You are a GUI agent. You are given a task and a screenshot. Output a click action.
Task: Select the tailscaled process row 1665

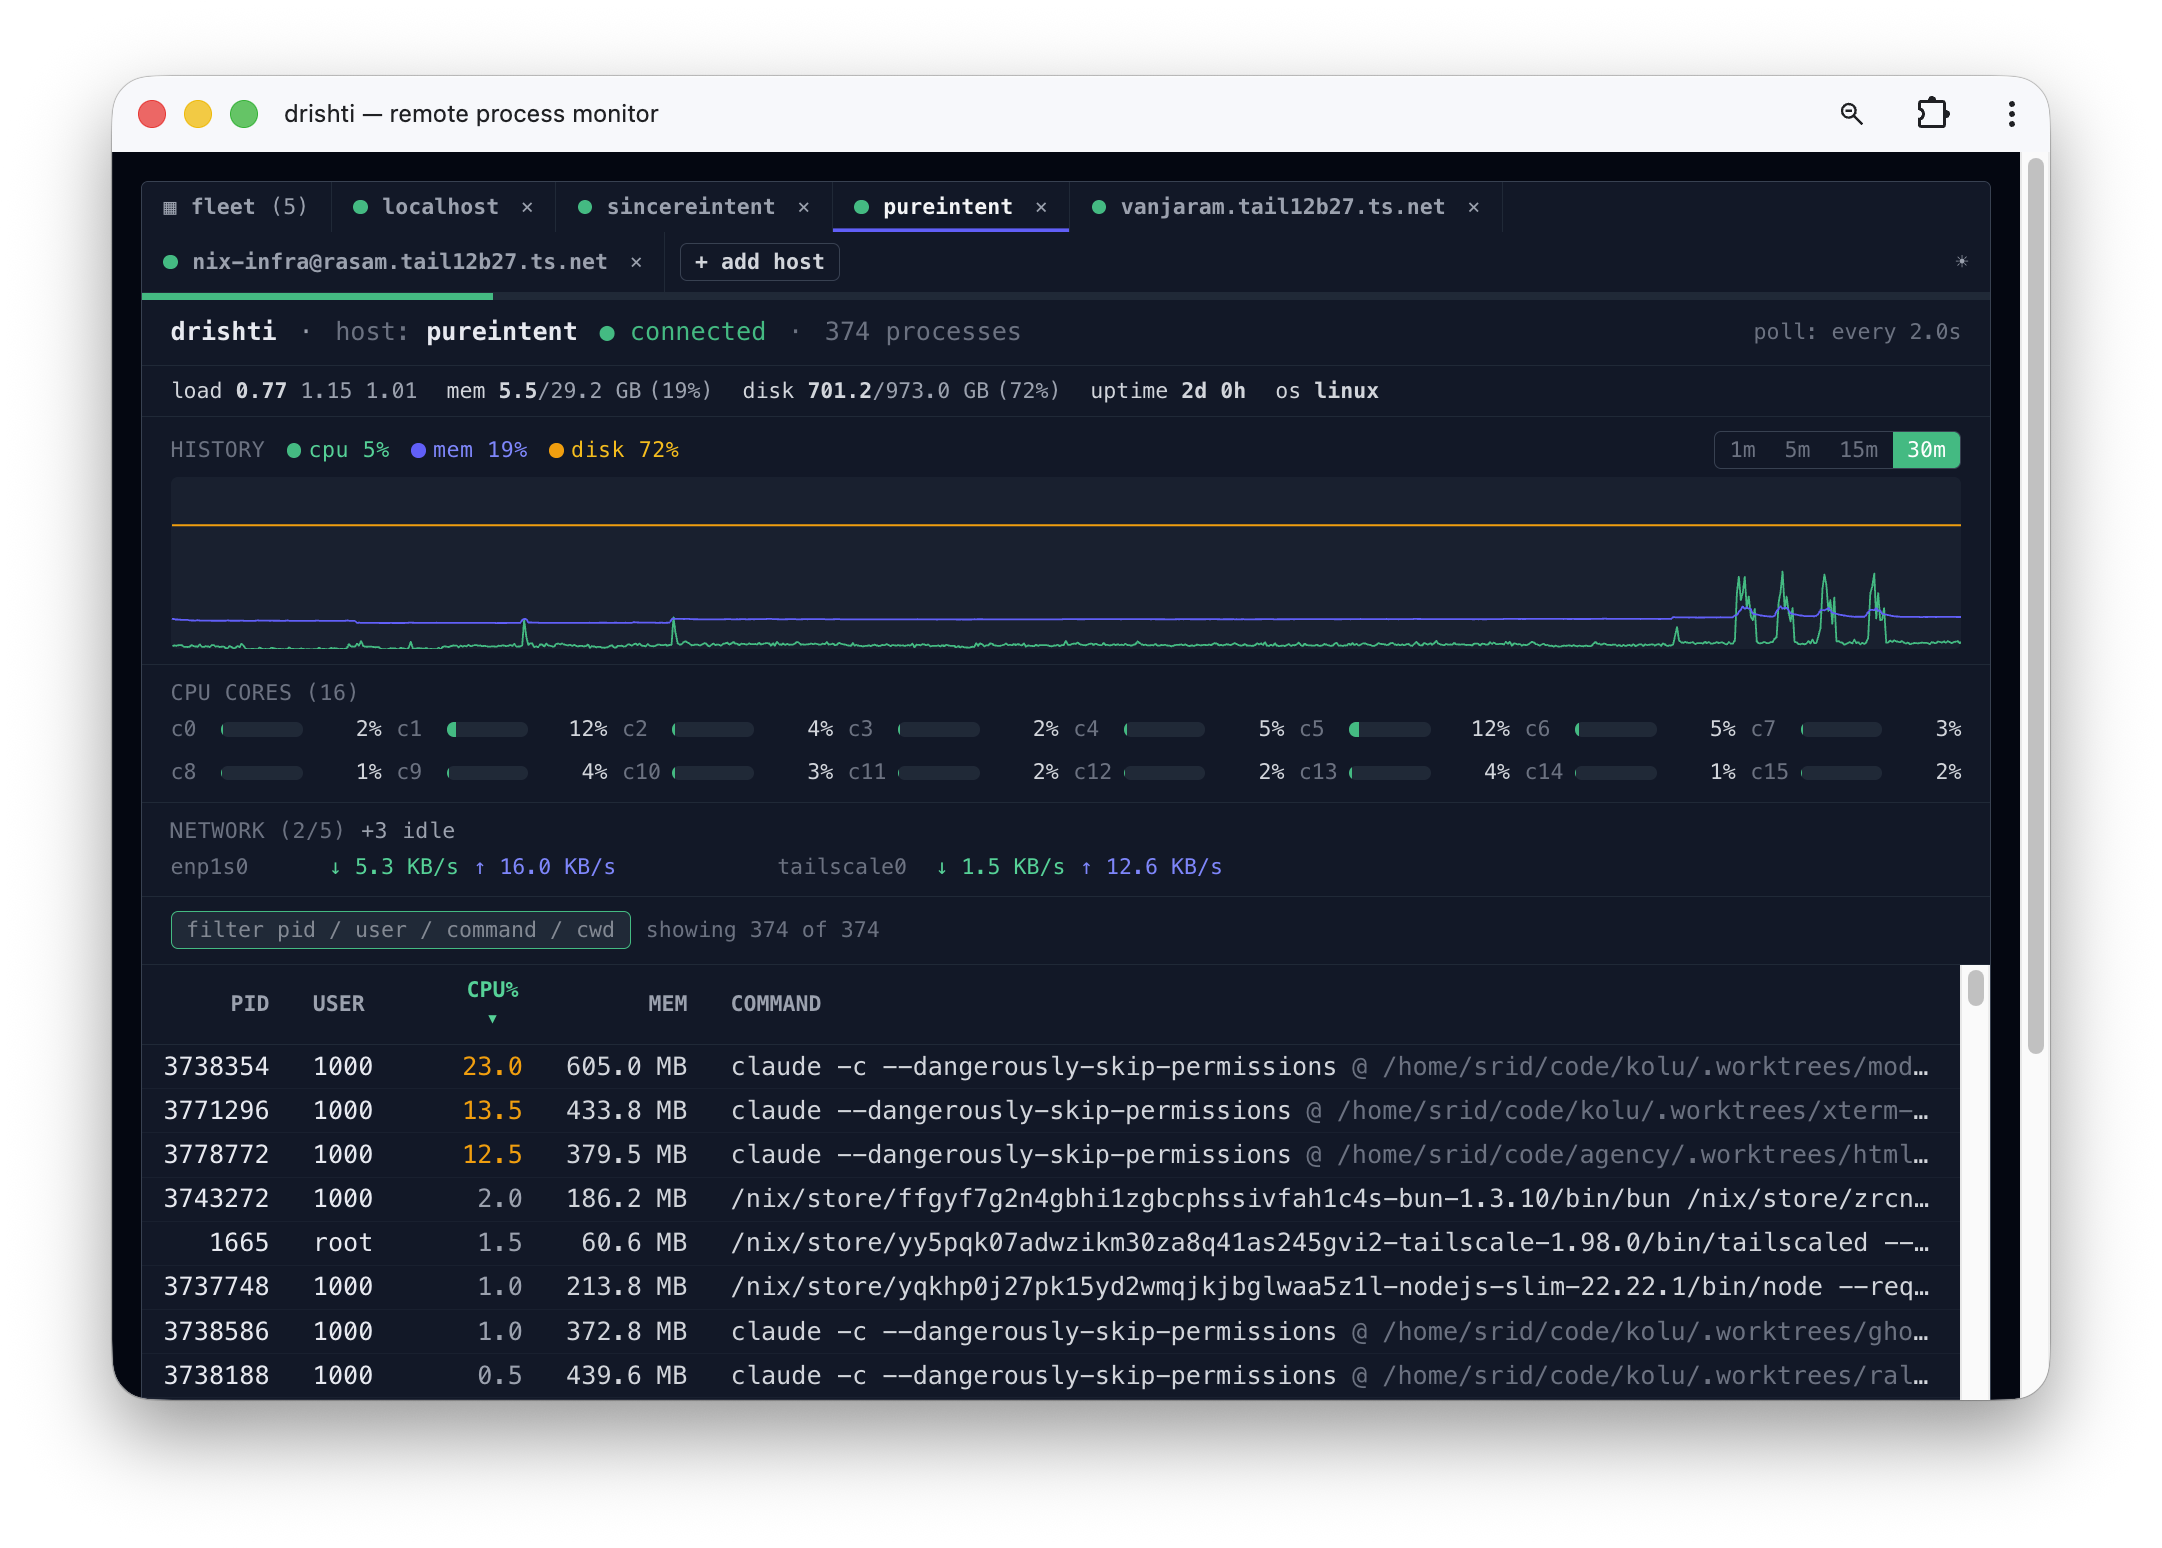[1050, 1243]
